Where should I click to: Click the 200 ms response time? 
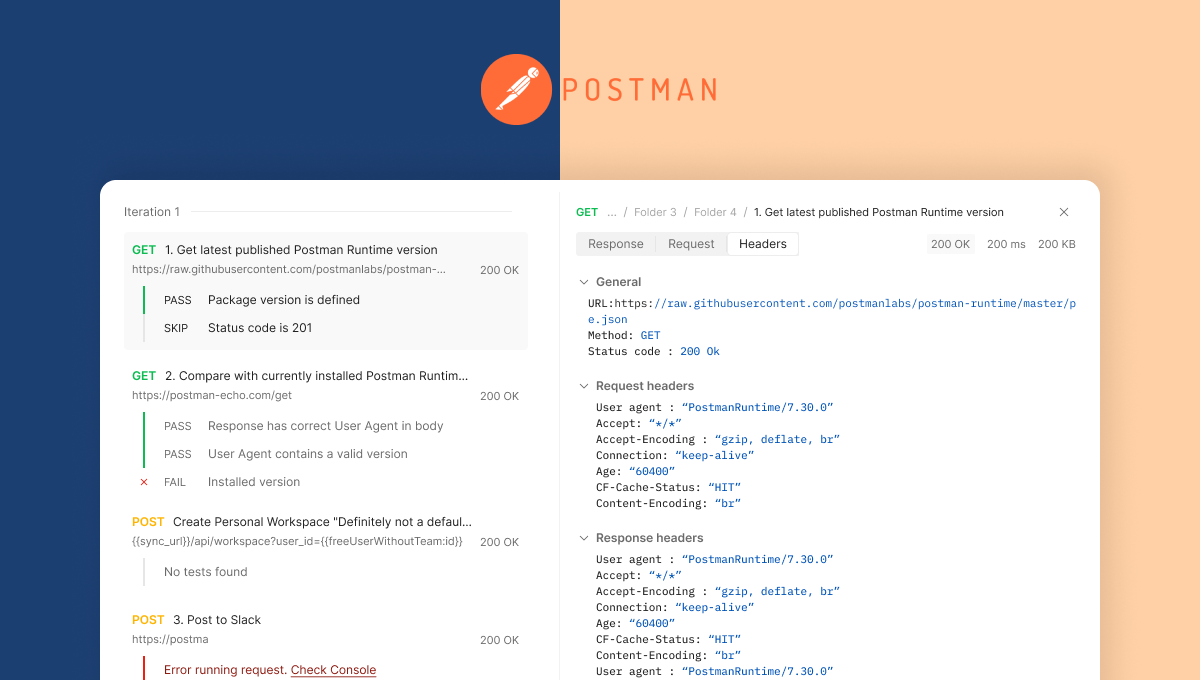[1006, 244]
